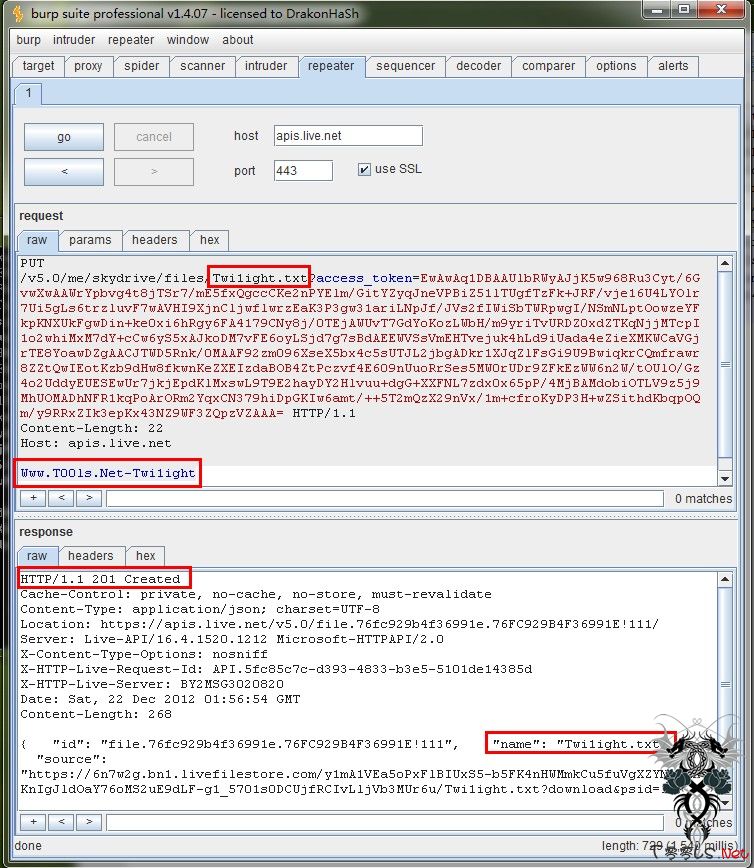Image resolution: width=754 pixels, height=868 pixels.
Task: Switch to the spider tab
Action: (x=141, y=66)
